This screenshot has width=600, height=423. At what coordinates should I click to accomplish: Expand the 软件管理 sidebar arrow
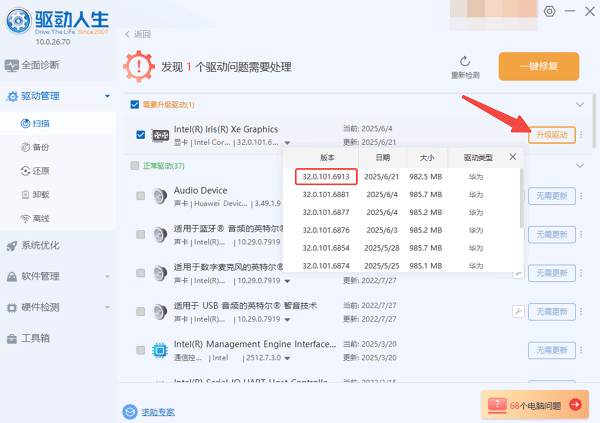(x=108, y=276)
